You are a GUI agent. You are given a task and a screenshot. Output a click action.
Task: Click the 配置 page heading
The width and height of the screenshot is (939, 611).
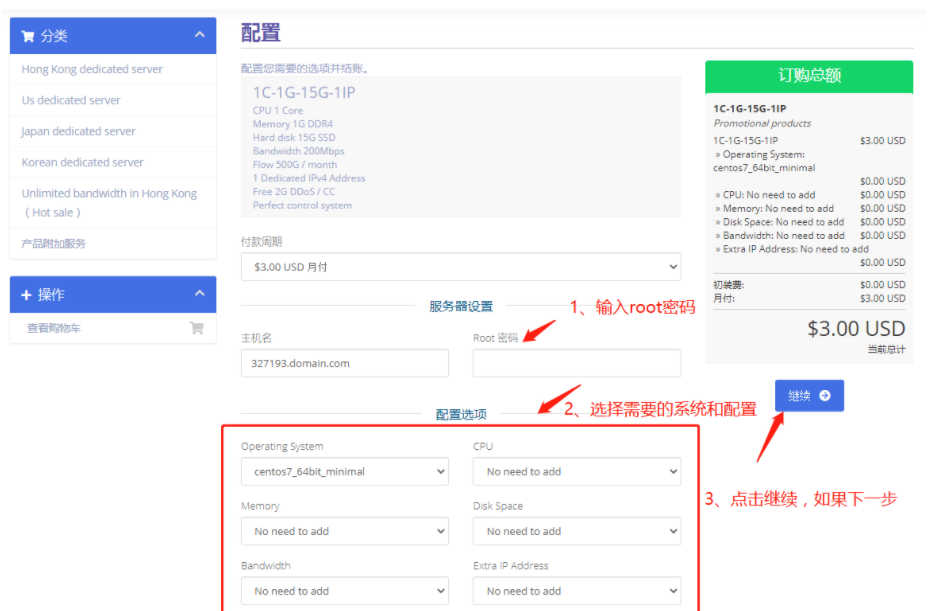pos(261,32)
